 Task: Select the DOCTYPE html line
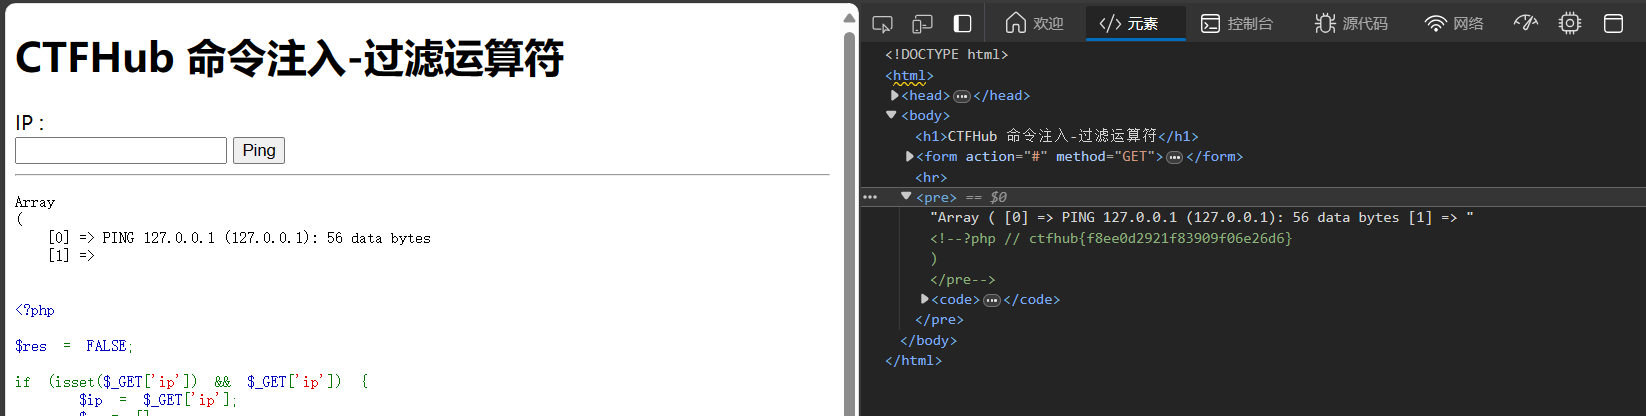[946, 54]
